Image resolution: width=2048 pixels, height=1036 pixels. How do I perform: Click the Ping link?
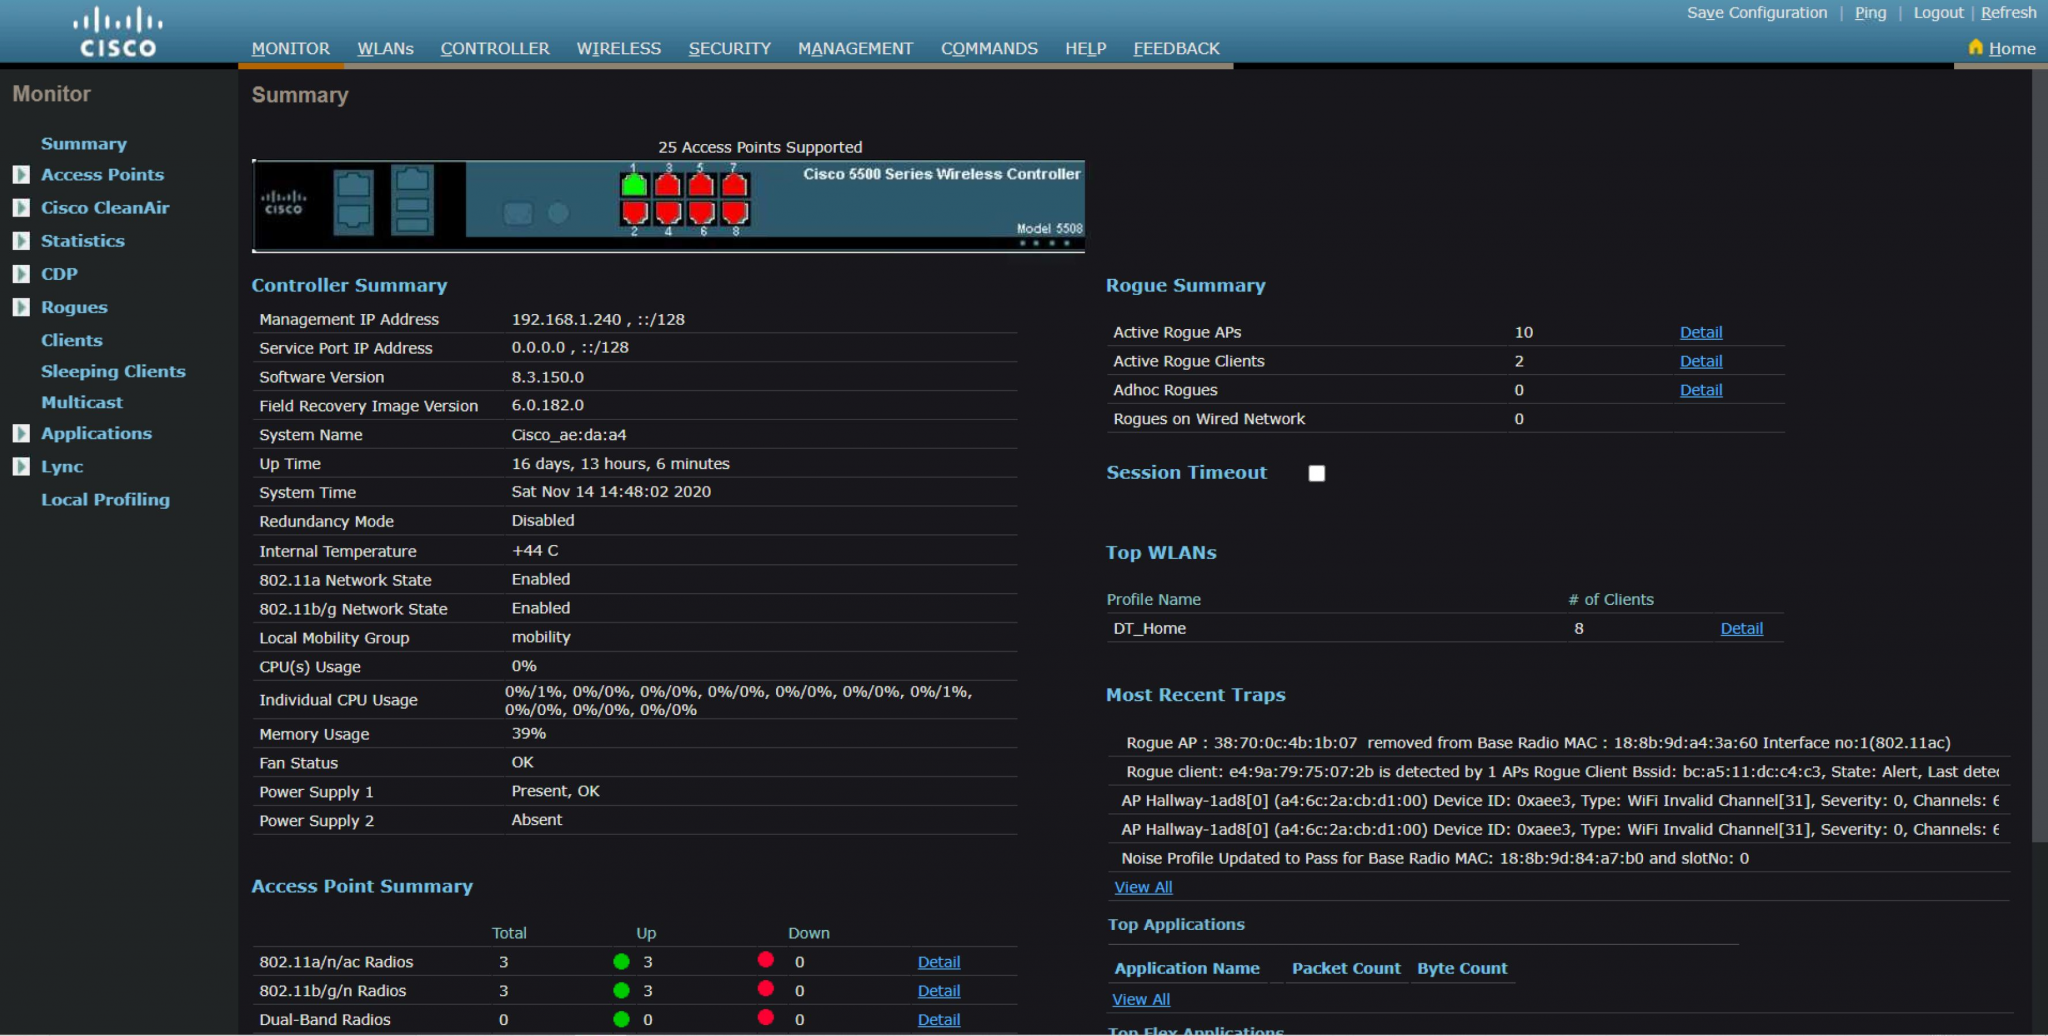point(1870,13)
